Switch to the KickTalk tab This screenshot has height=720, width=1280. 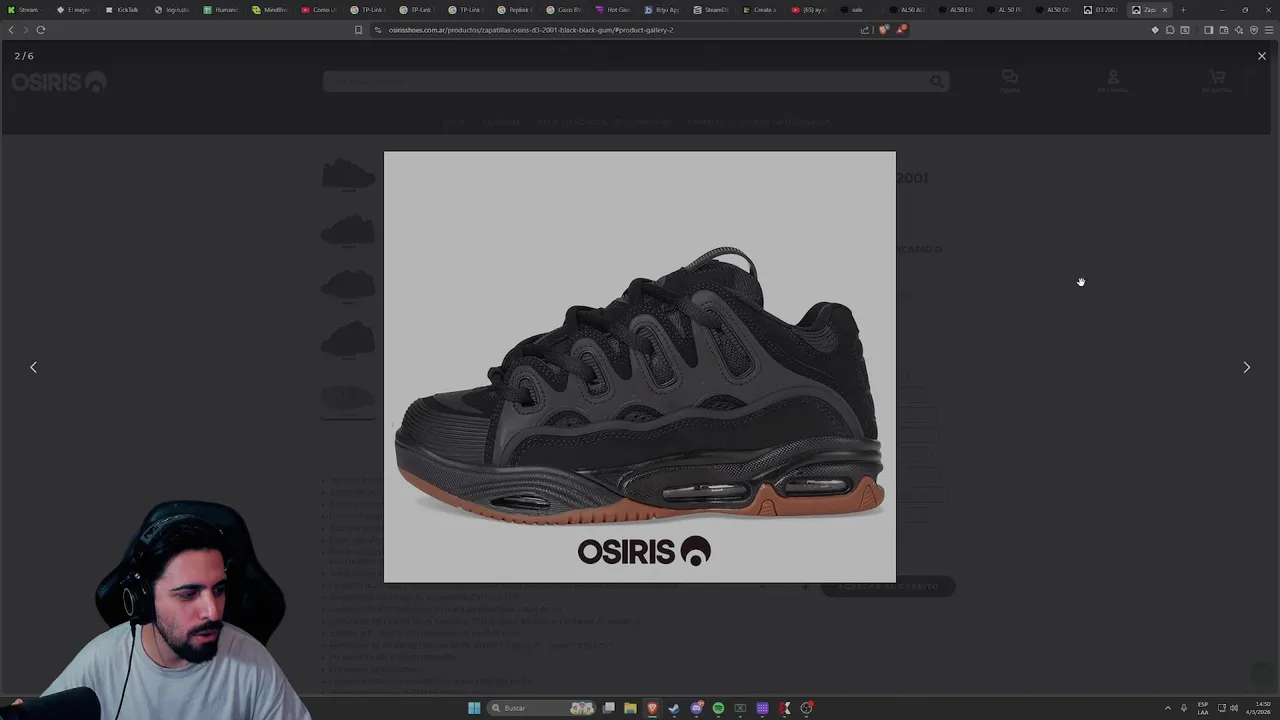point(122,10)
